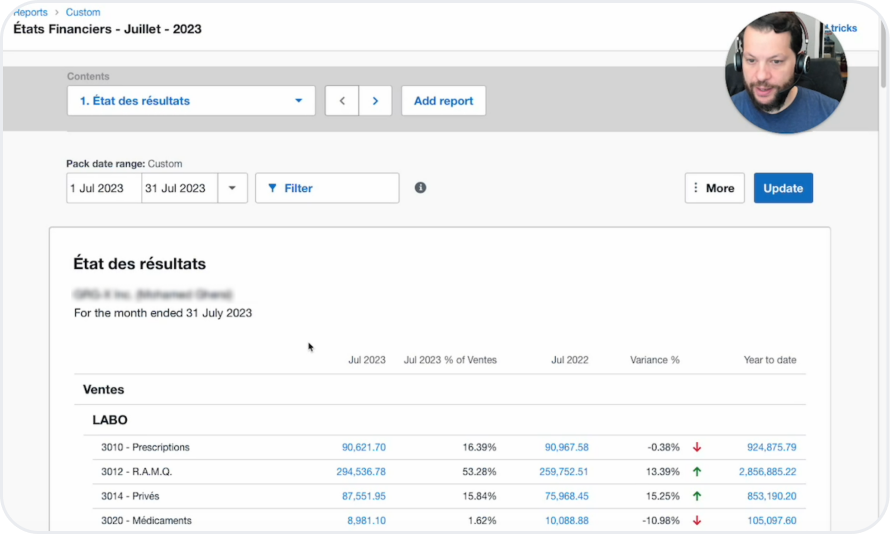Open the 75,968.45 Privés Jul 2022 amount
890x534 pixels.
click(x=566, y=496)
